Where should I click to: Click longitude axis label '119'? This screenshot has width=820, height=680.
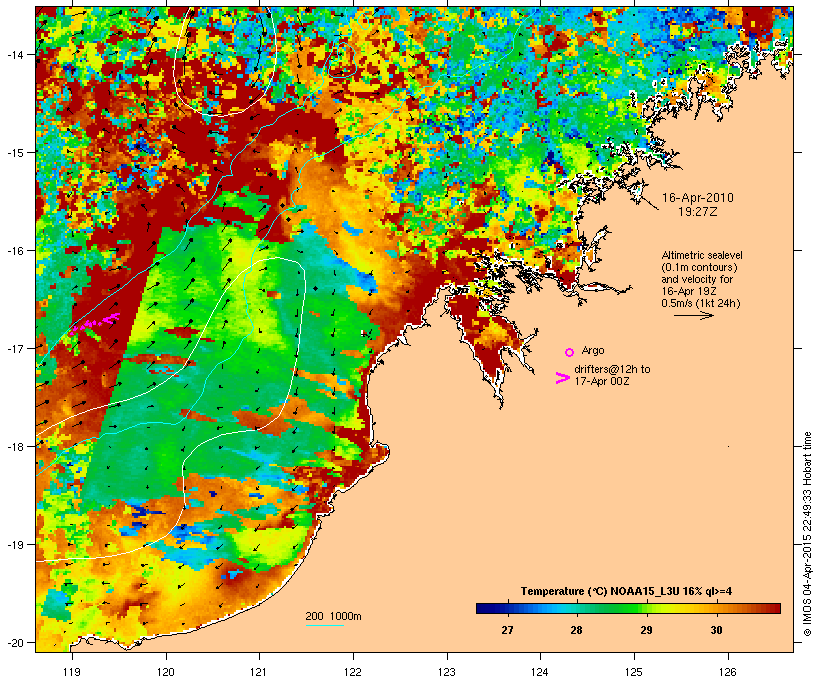coord(72,672)
